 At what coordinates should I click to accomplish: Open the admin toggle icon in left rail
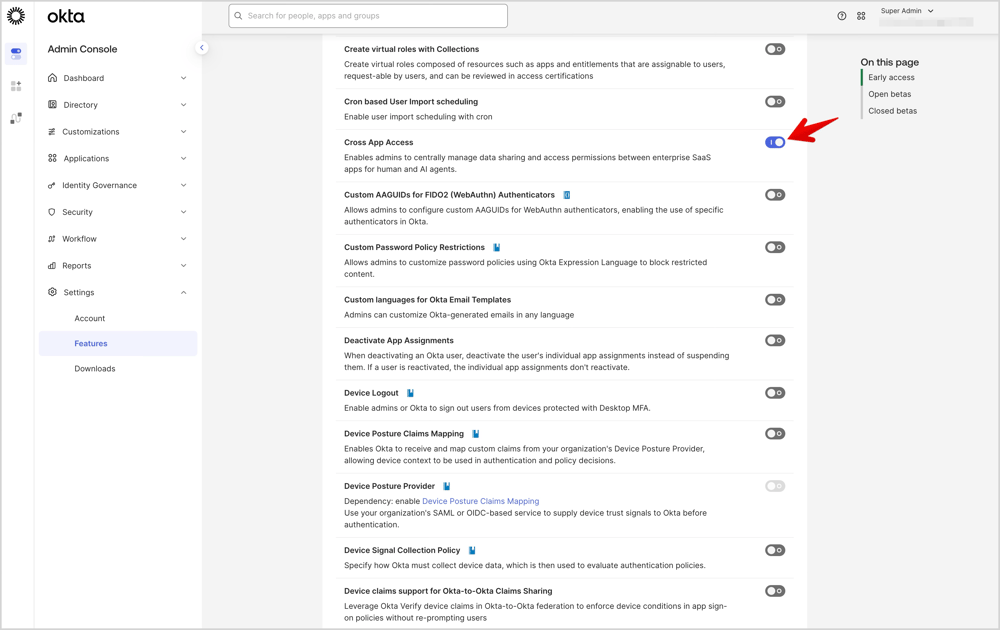16,53
